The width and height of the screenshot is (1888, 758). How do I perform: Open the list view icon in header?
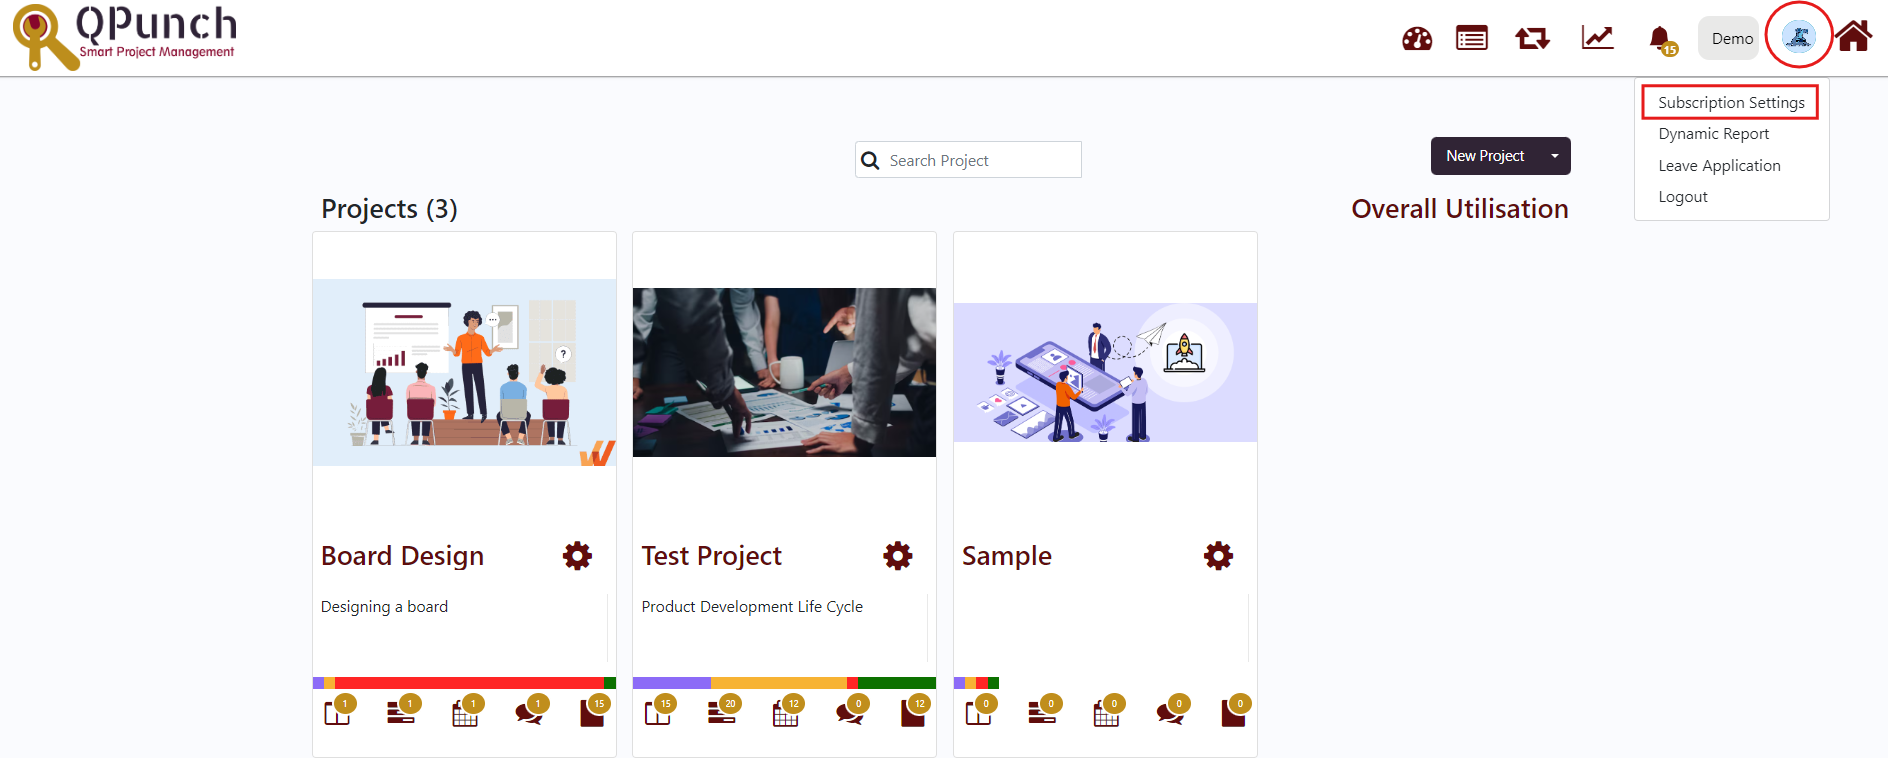[1472, 38]
